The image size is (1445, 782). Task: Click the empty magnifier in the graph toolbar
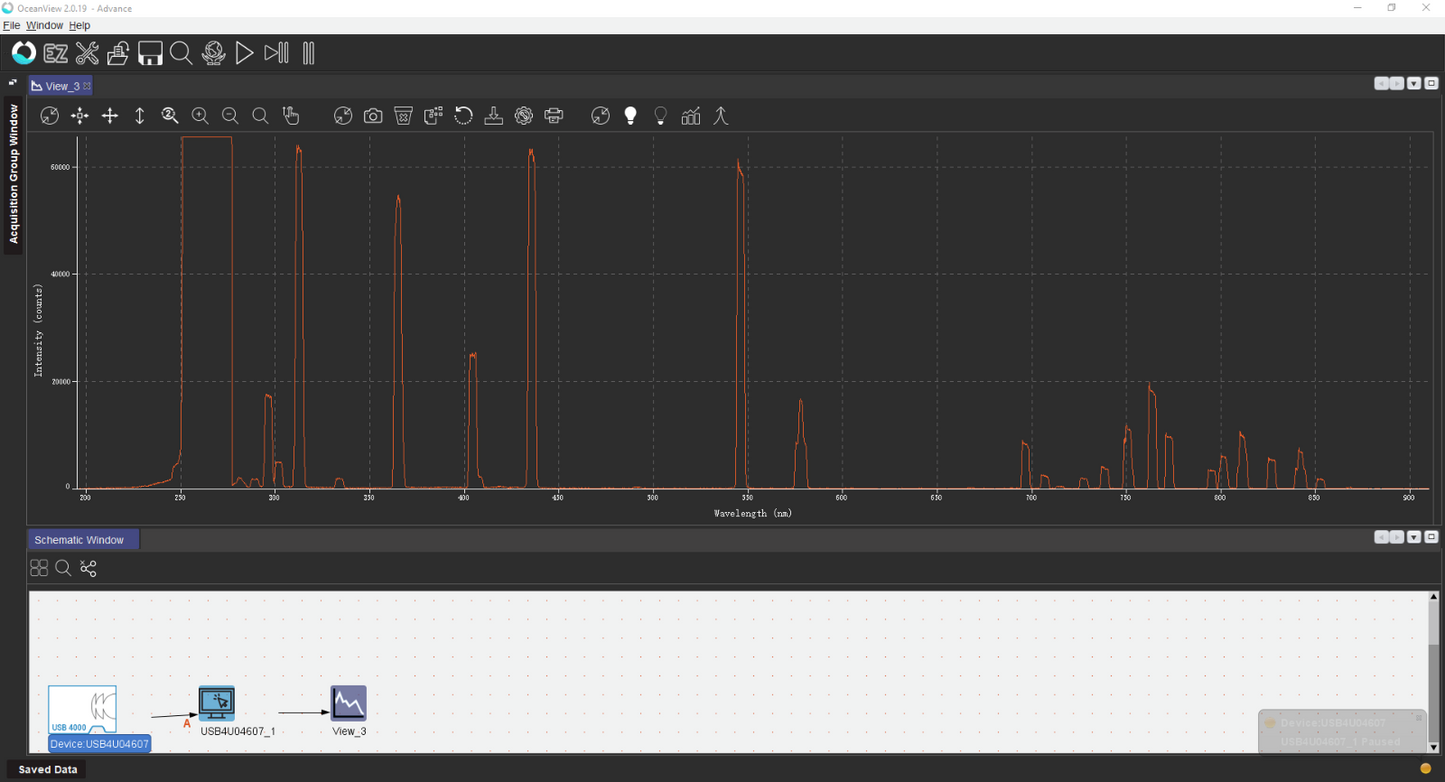click(260, 116)
